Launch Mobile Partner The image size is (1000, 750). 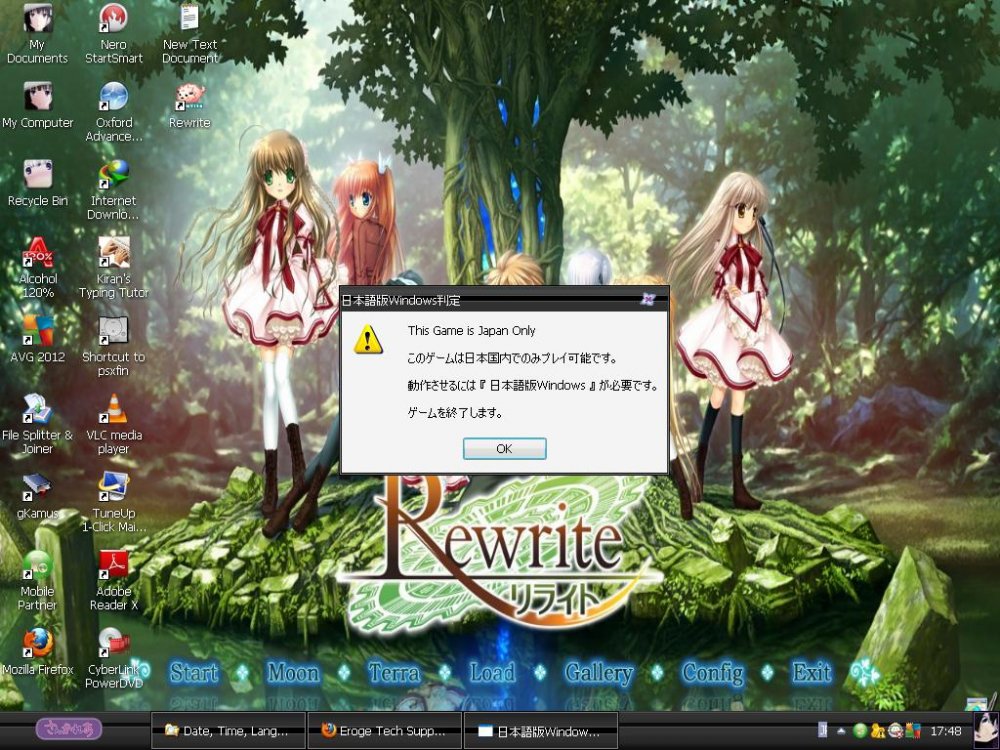(x=38, y=565)
